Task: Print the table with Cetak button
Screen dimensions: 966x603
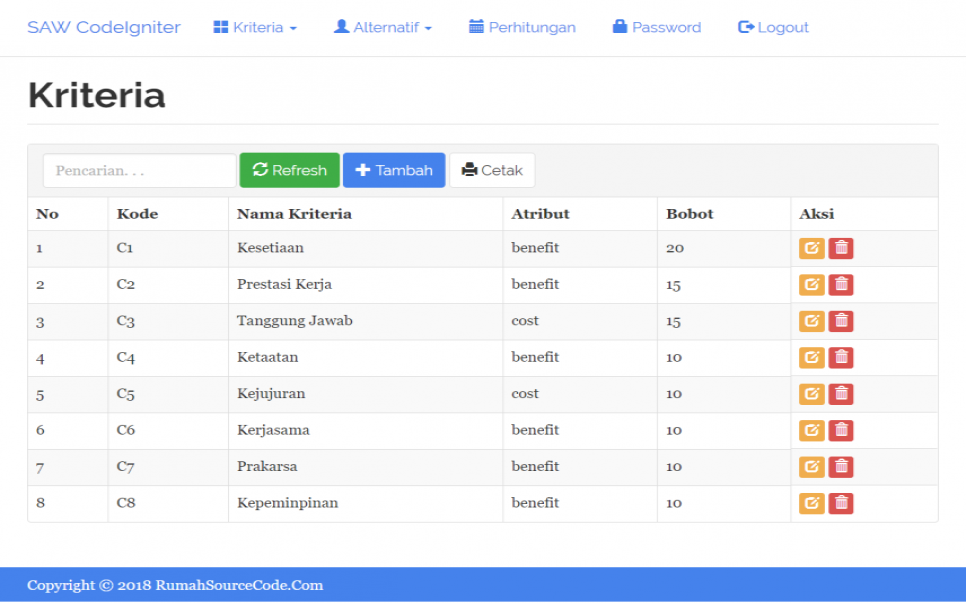Action: pos(492,170)
